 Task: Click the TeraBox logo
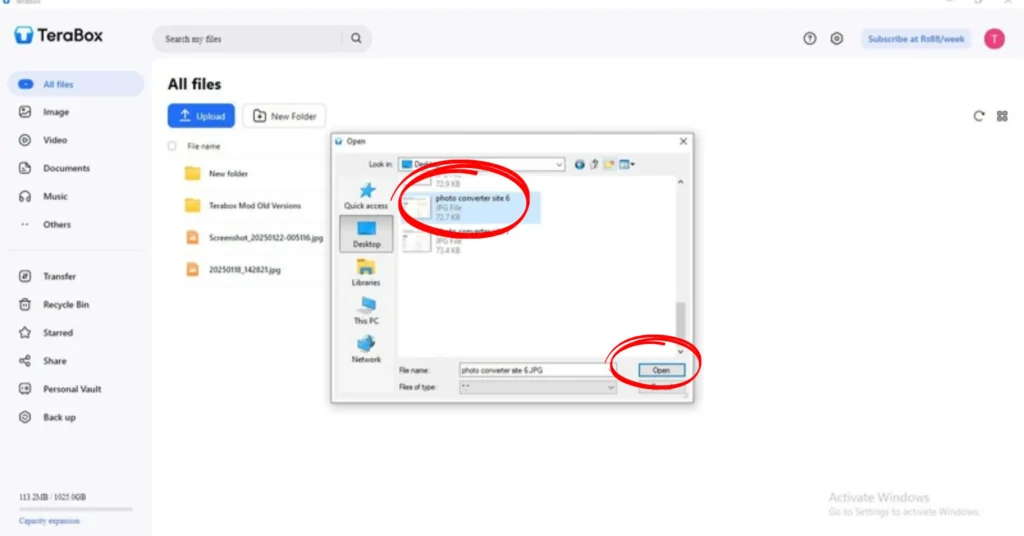(x=58, y=35)
